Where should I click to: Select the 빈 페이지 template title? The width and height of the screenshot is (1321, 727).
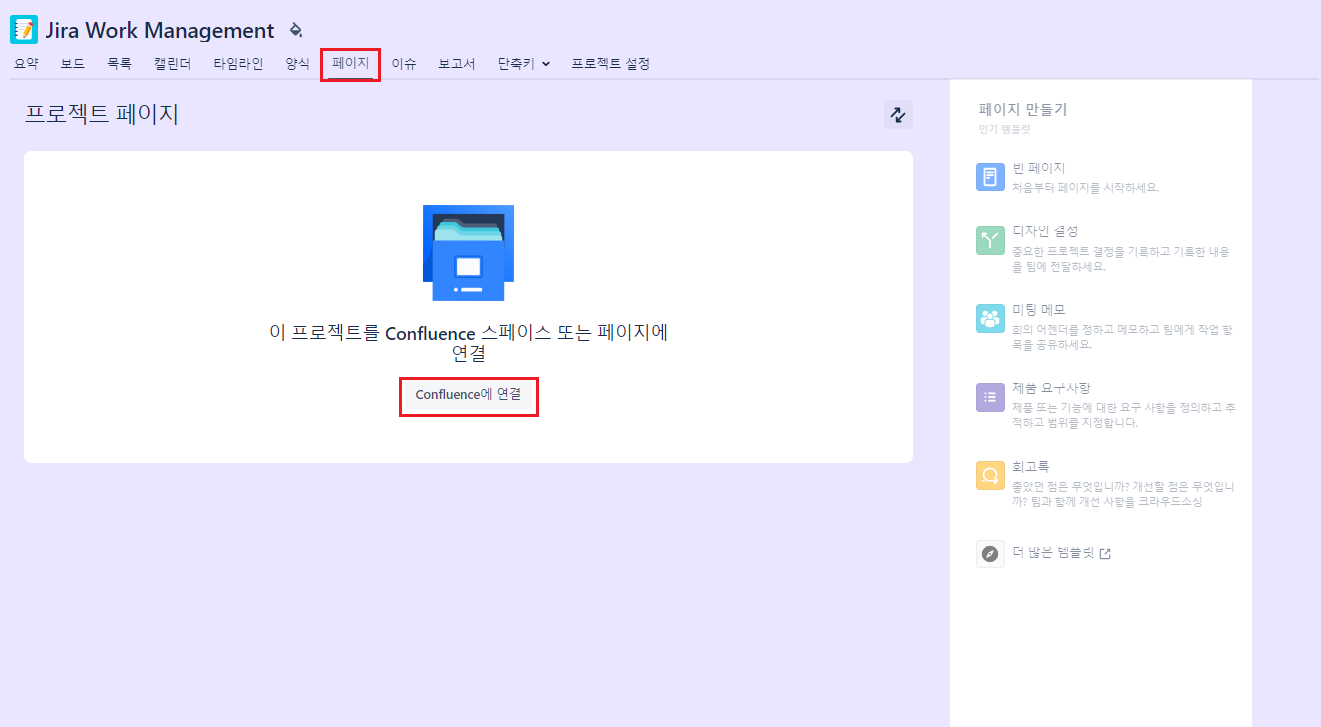(1039, 168)
